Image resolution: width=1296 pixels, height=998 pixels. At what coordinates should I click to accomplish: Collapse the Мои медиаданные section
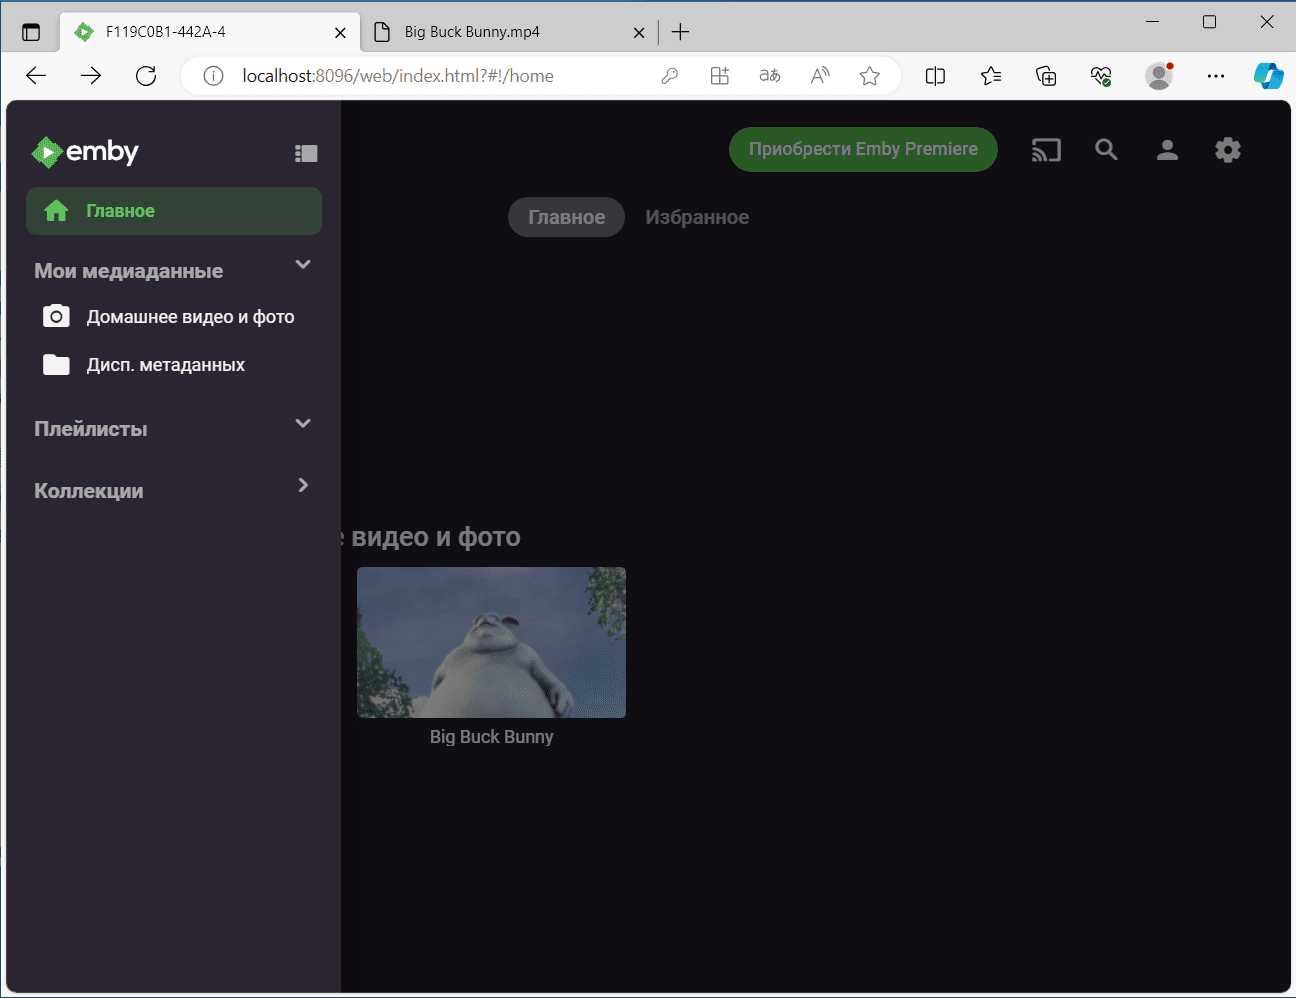303,265
